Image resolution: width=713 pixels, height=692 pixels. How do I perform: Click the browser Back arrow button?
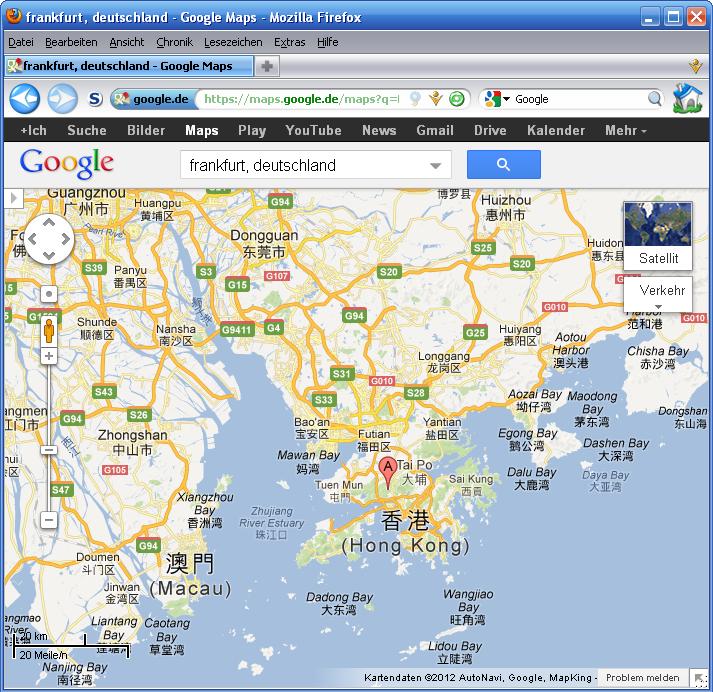[25, 99]
